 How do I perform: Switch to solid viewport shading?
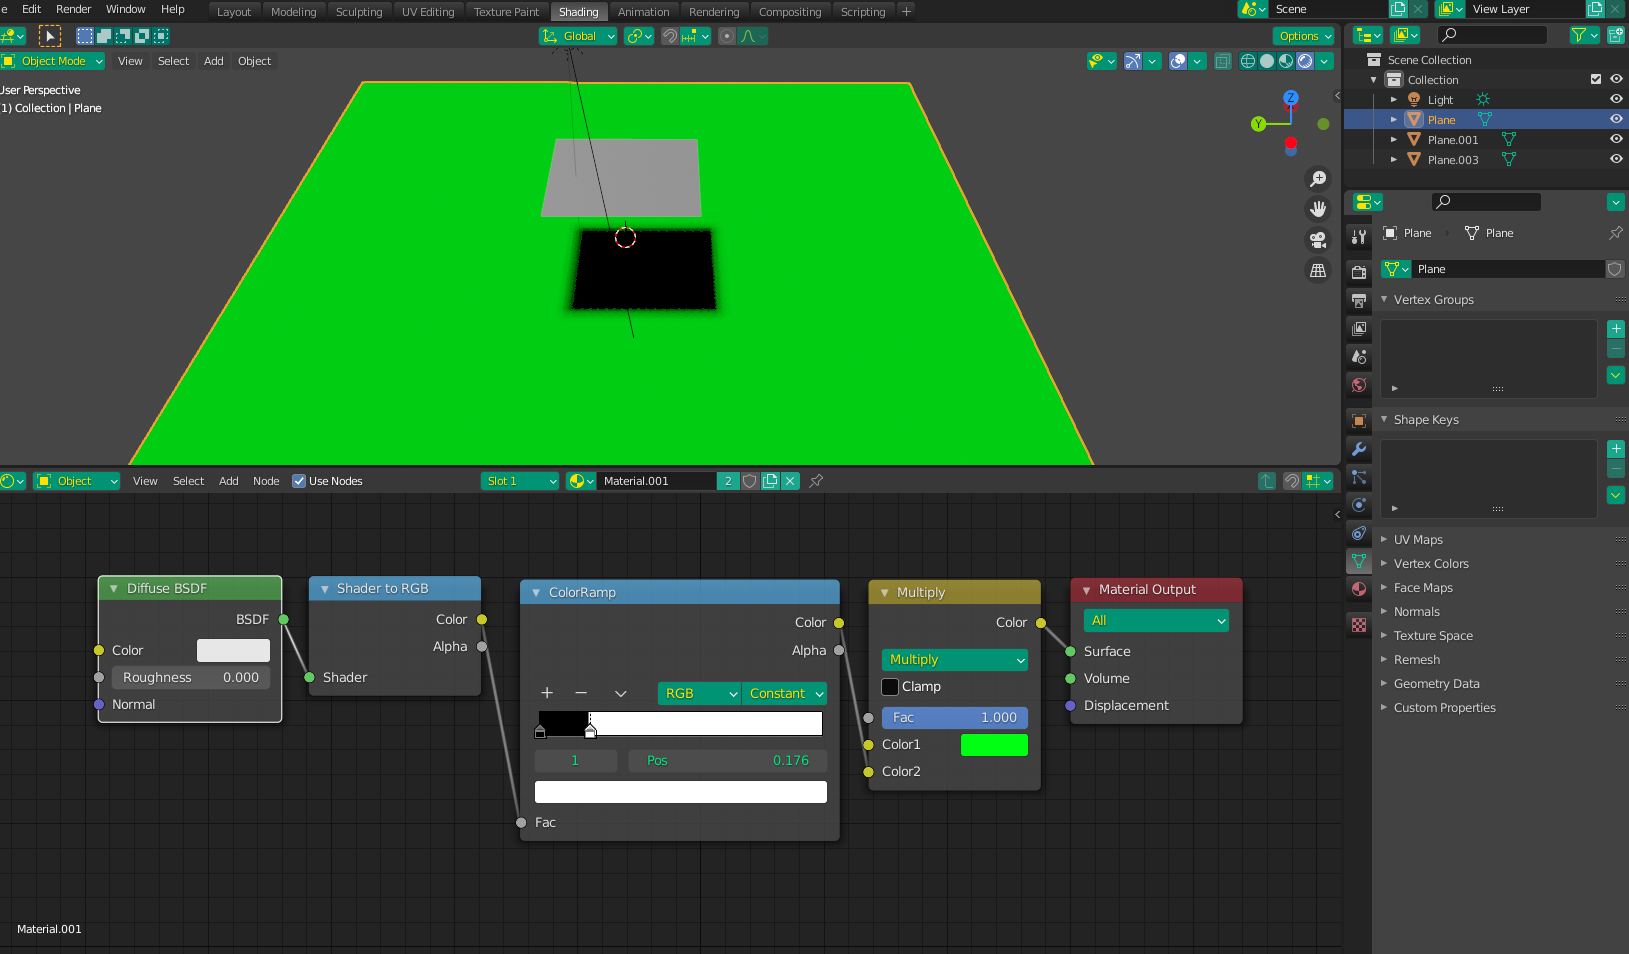[1267, 61]
